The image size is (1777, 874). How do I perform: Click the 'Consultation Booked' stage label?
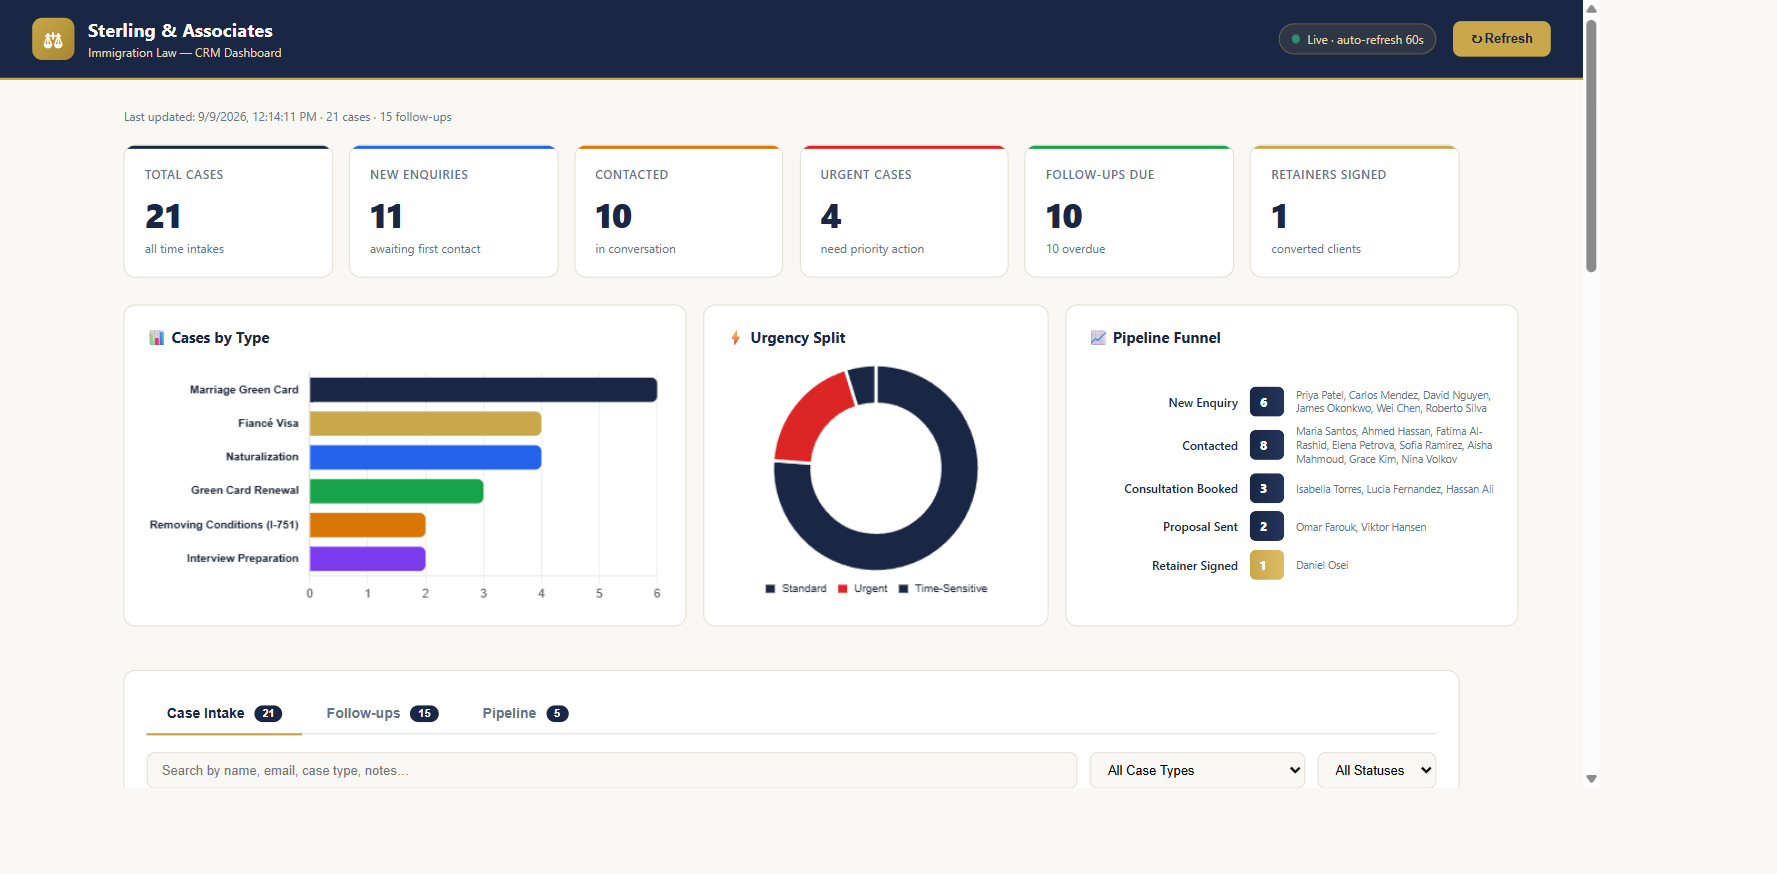point(1181,489)
